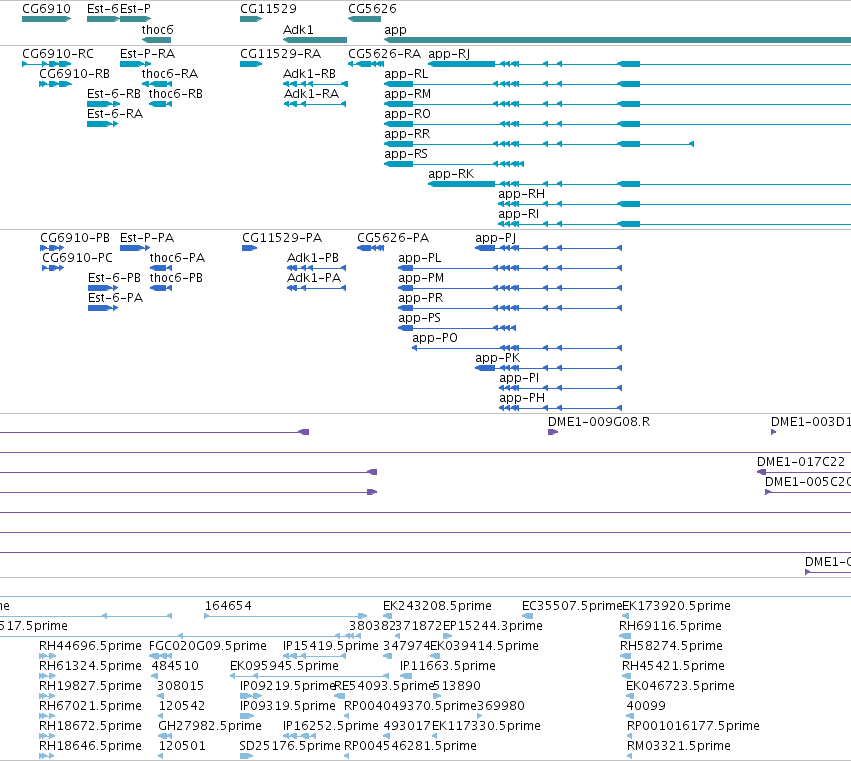Select the DME1-005C20 feature label
Viewport: 851px width, 761px height.
coord(808,483)
